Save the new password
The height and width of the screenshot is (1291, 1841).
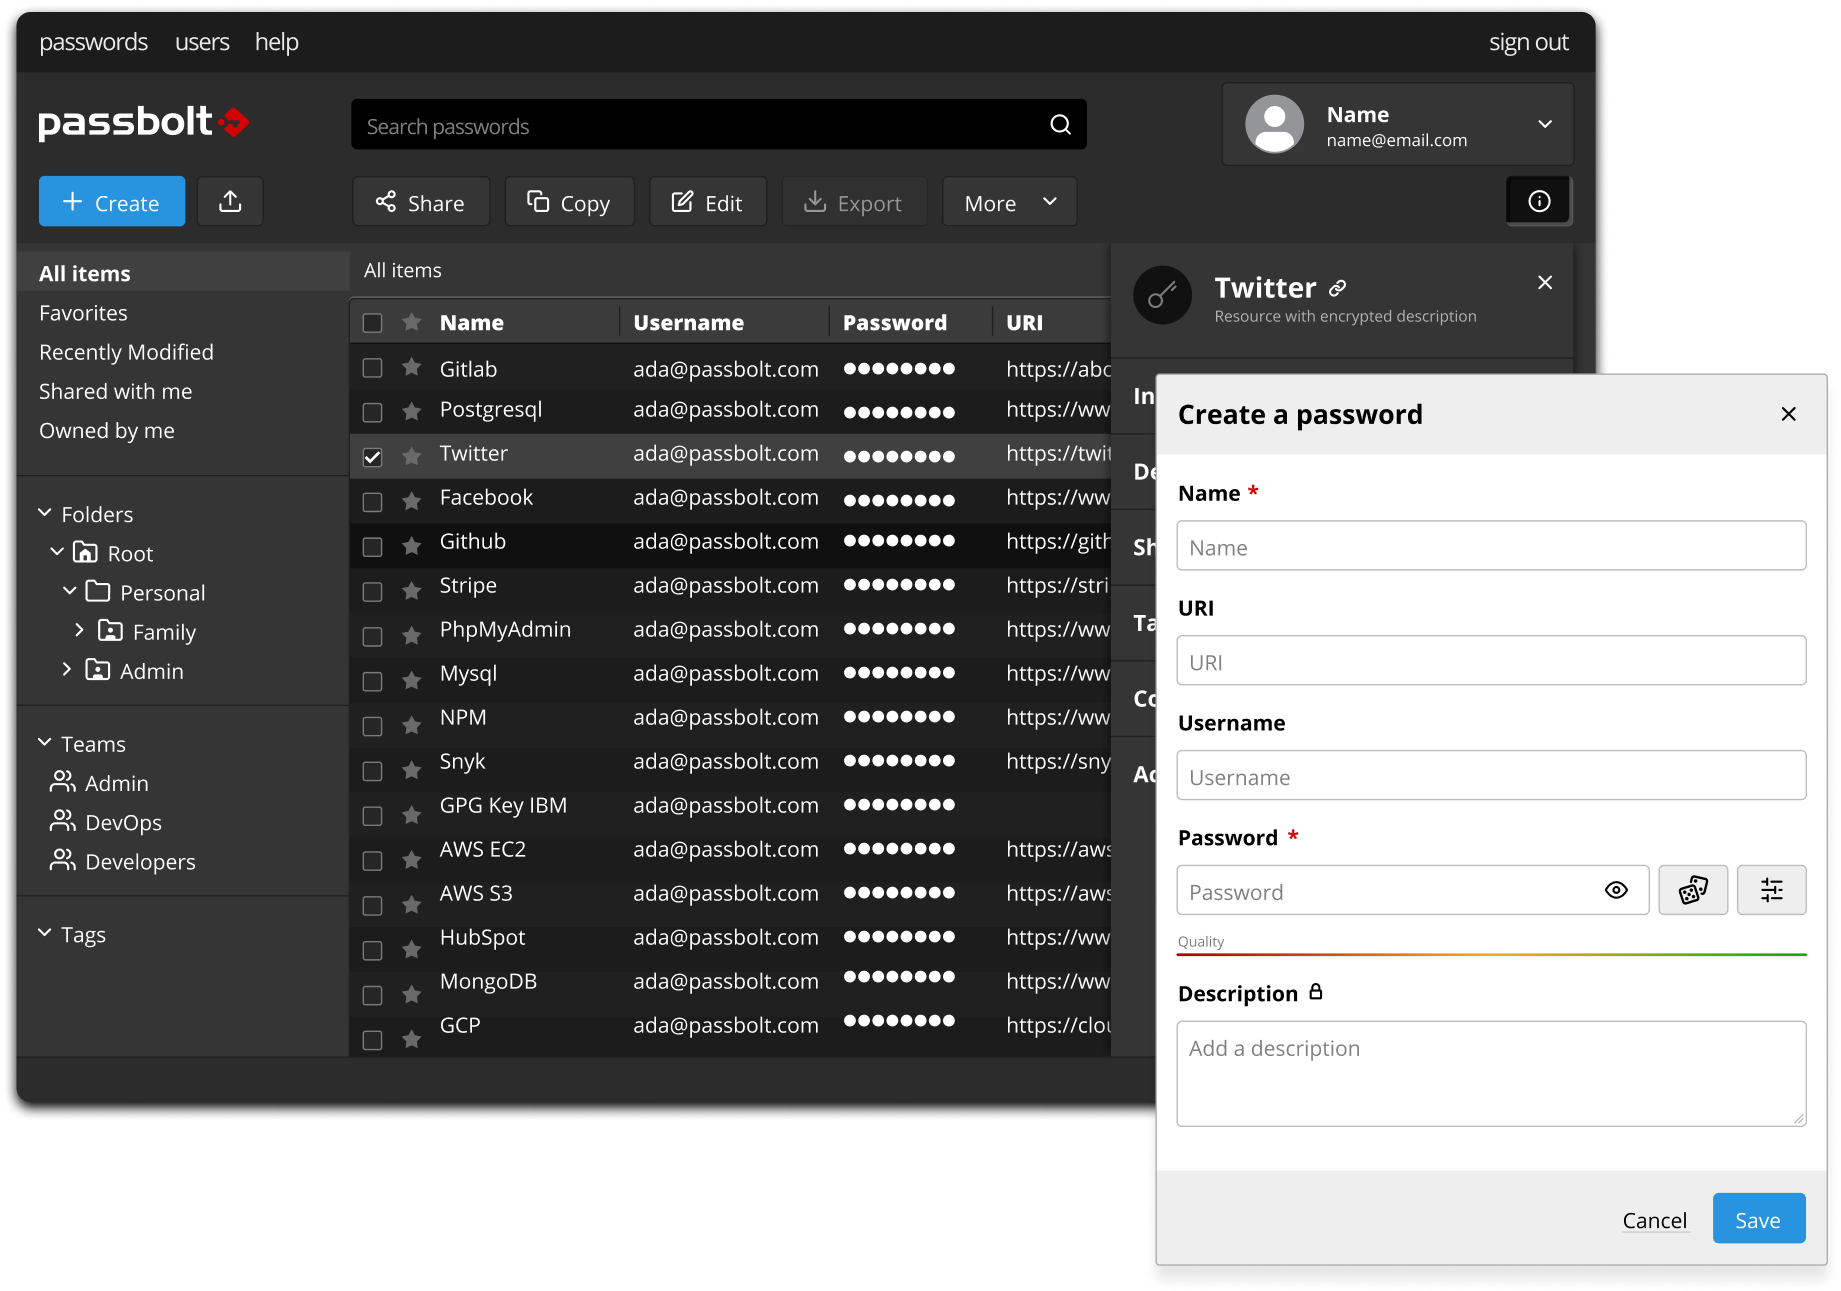(x=1759, y=1219)
